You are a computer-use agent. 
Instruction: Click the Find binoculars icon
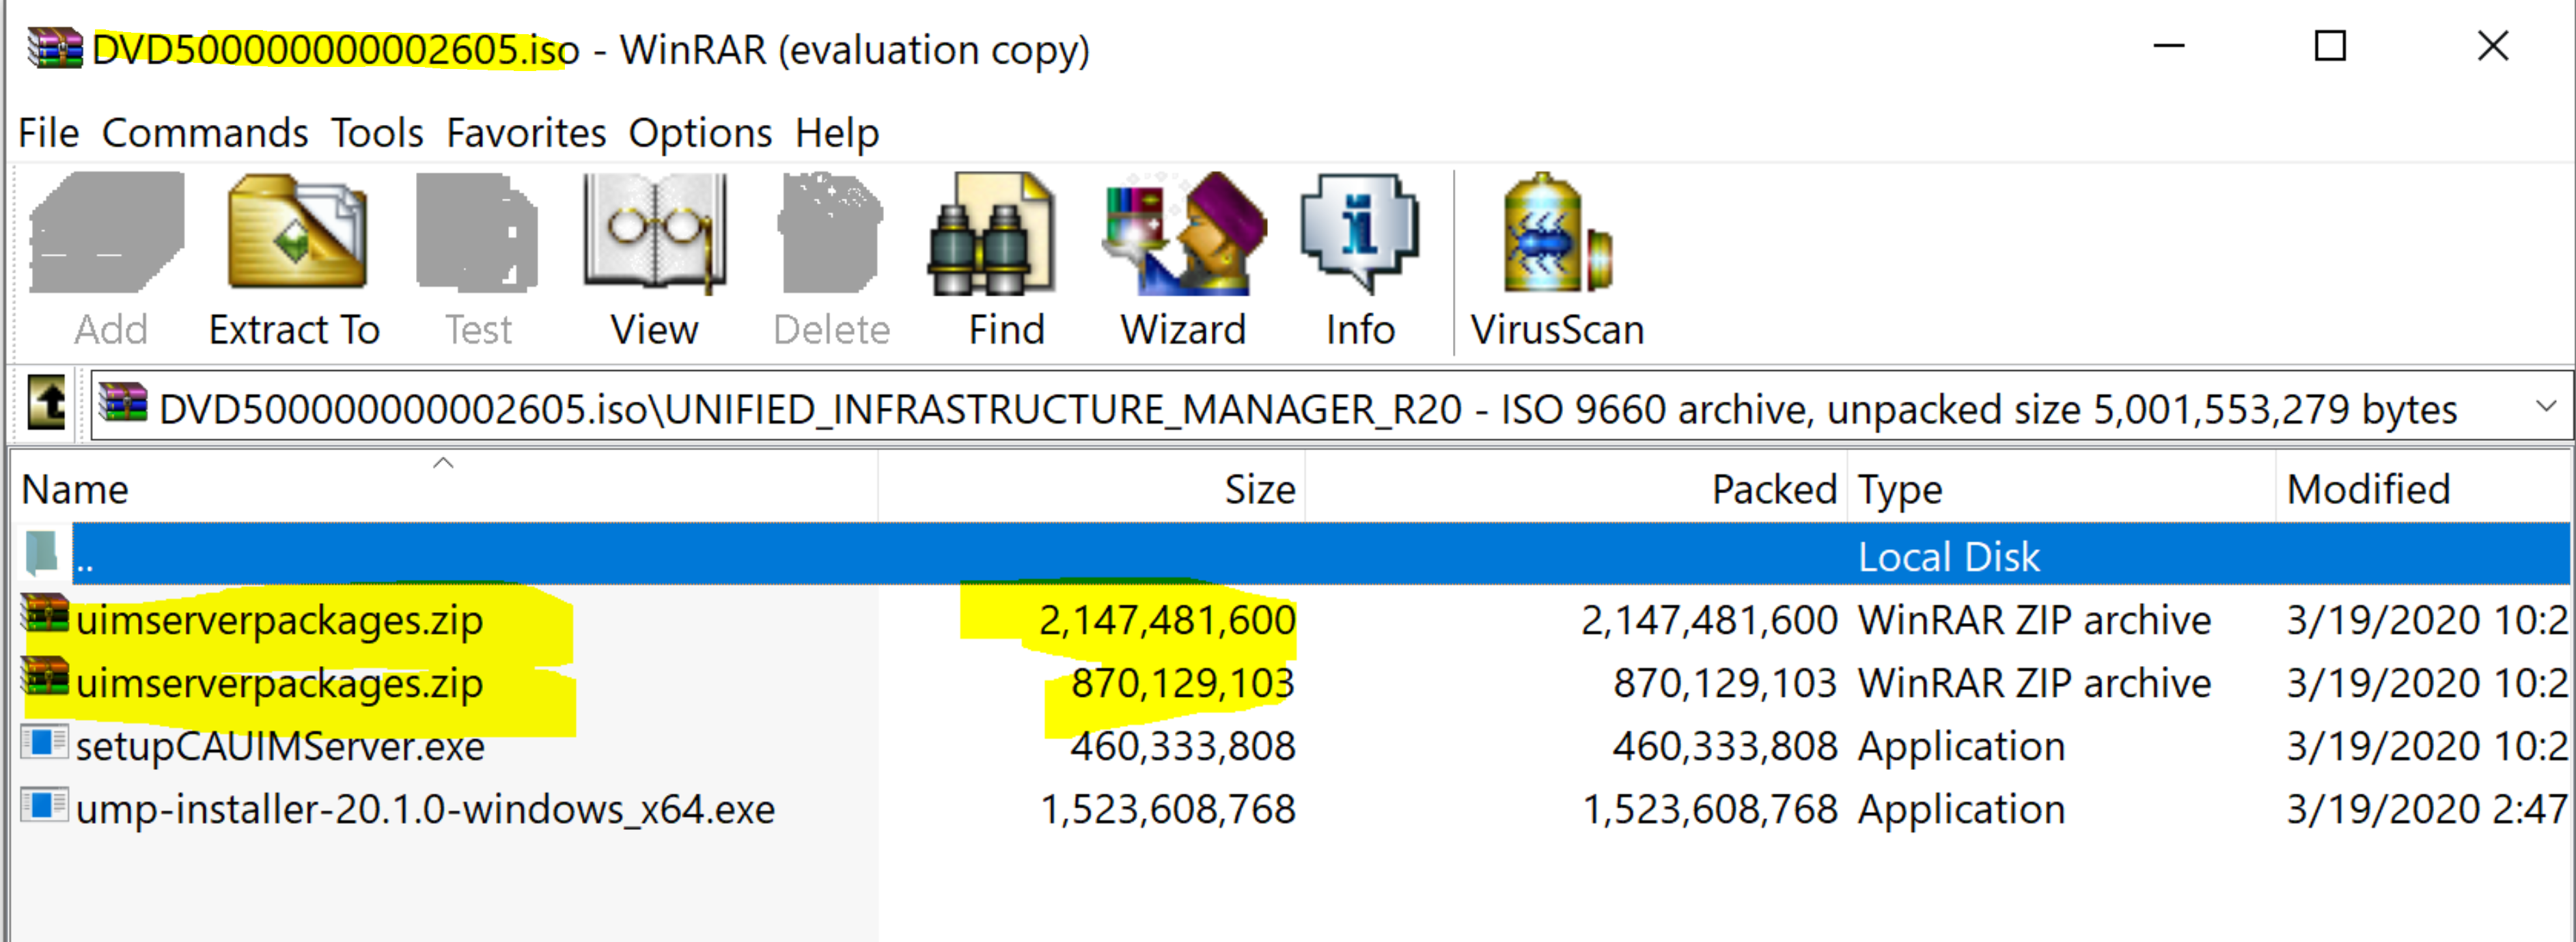993,235
